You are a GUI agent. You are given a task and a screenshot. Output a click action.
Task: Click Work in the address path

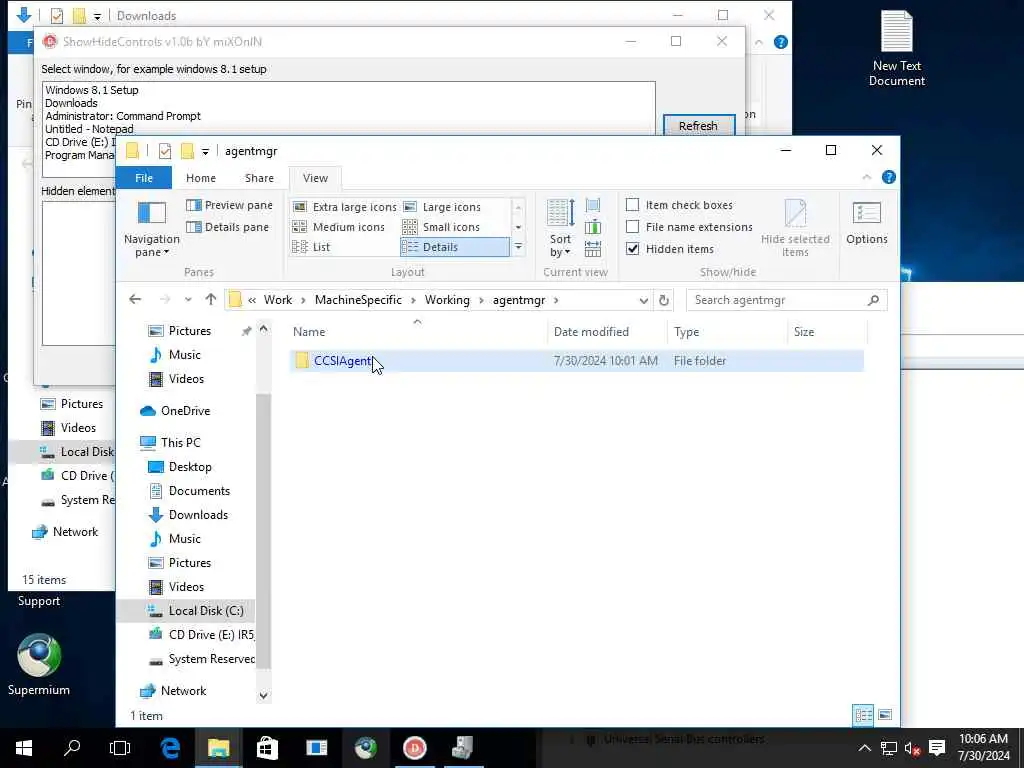(x=278, y=300)
